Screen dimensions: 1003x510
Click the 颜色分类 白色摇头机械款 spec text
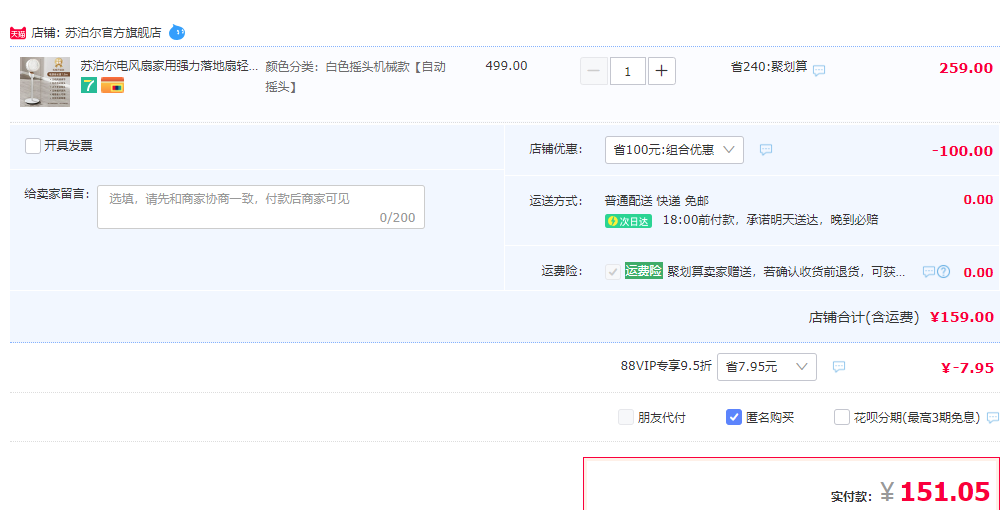tap(356, 76)
